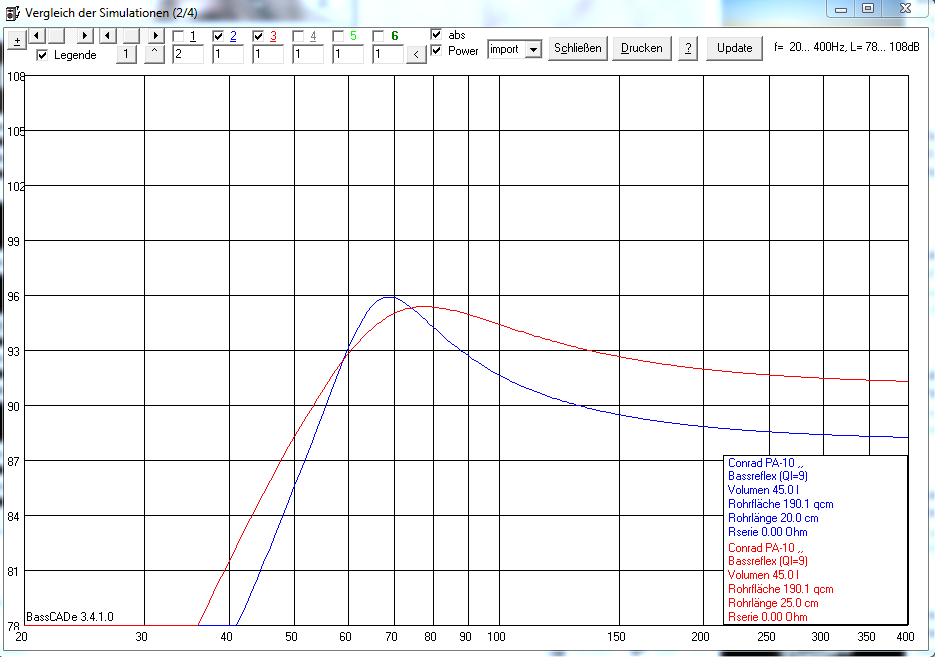Screen dimensions: 935x657
Task: Click the Update button
Action: pyautogui.click(x=735, y=48)
